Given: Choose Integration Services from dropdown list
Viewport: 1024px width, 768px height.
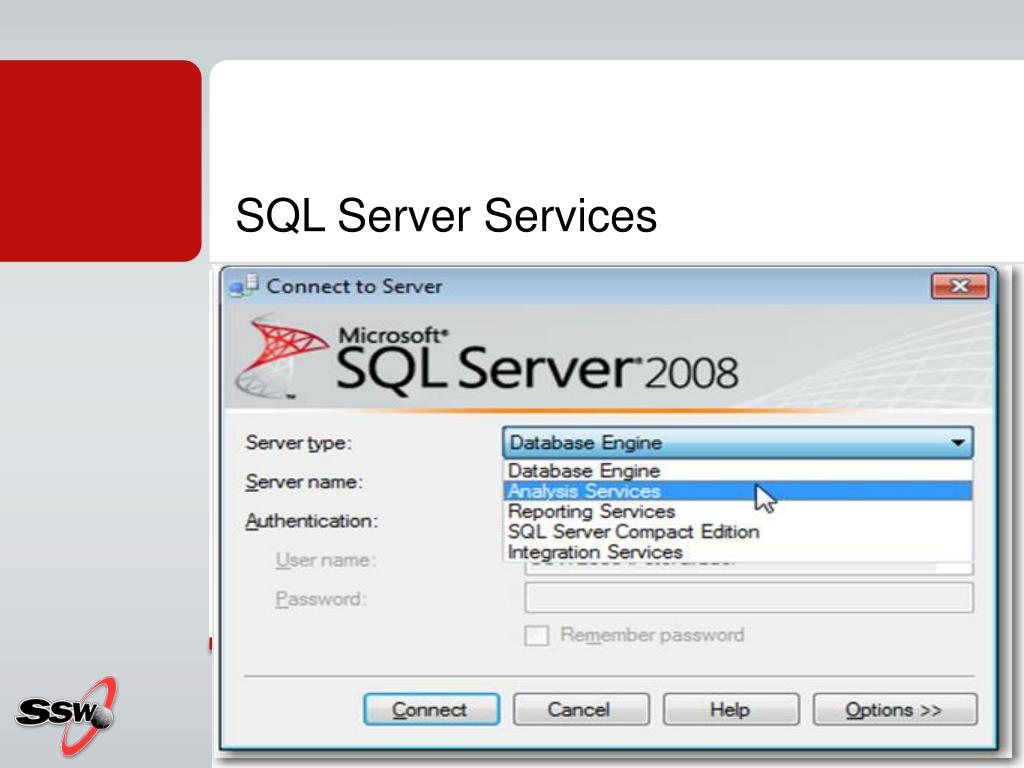Looking at the screenshot, I should 738,552.
